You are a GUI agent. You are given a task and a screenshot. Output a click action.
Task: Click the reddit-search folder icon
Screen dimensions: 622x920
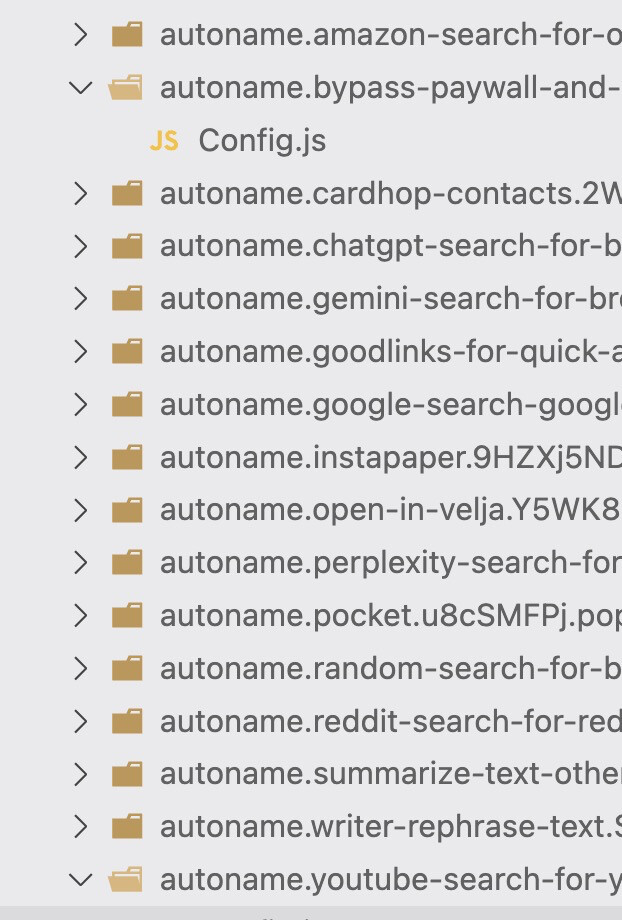click(x=127, y=720)
